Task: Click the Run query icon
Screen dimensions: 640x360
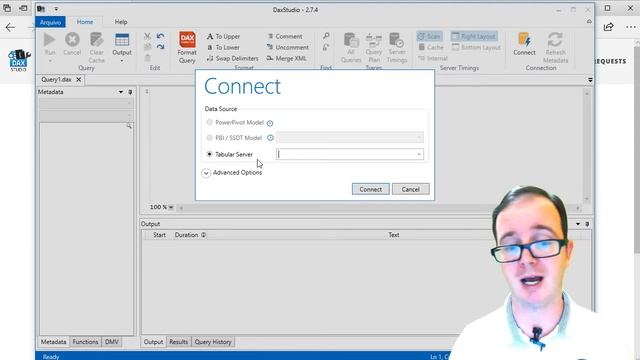Action: tap(50, 40)
